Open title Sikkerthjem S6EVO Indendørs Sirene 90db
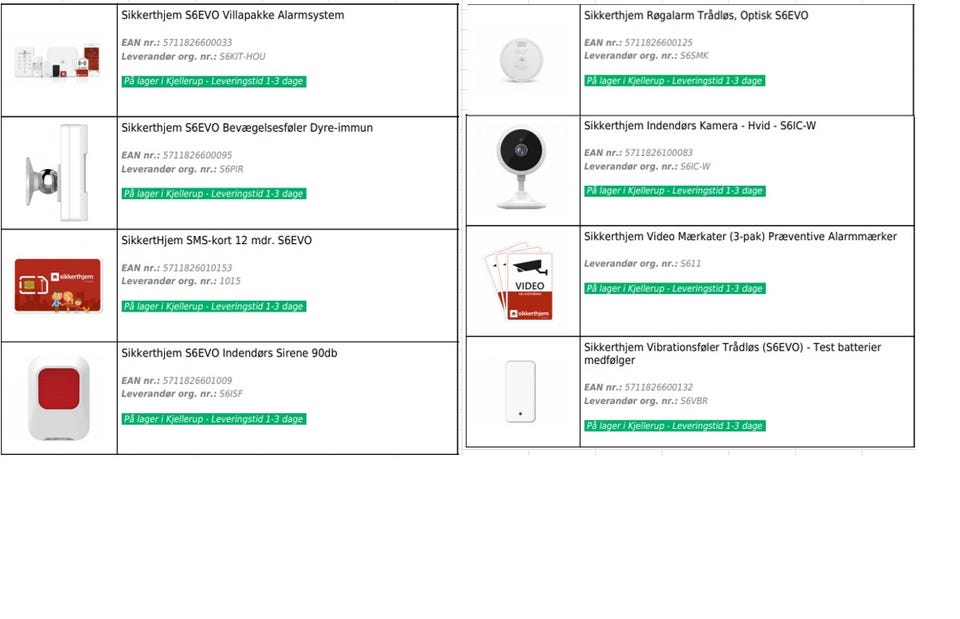Viewport: 960px width, 619px height. 229,353
